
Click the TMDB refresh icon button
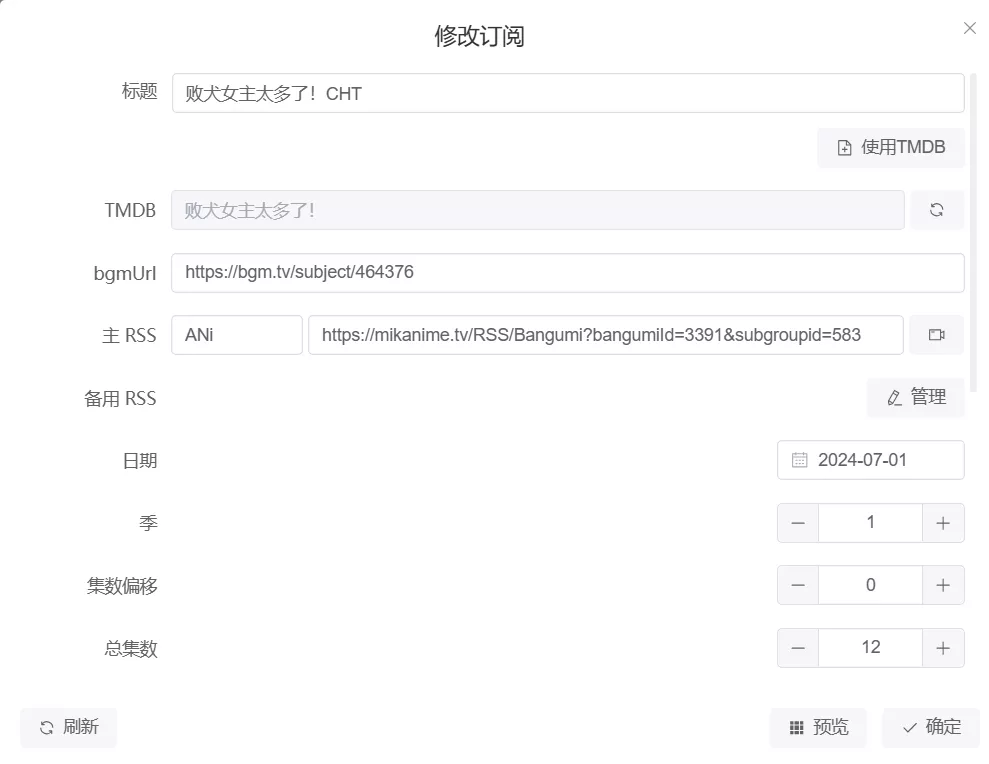click(937, 210)
